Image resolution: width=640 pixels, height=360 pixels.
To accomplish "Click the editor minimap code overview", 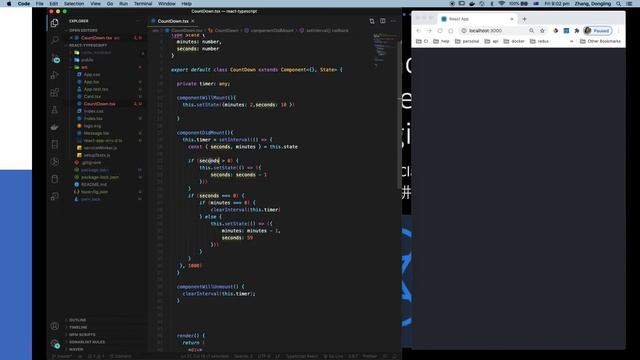I will (x=384, y=51).
